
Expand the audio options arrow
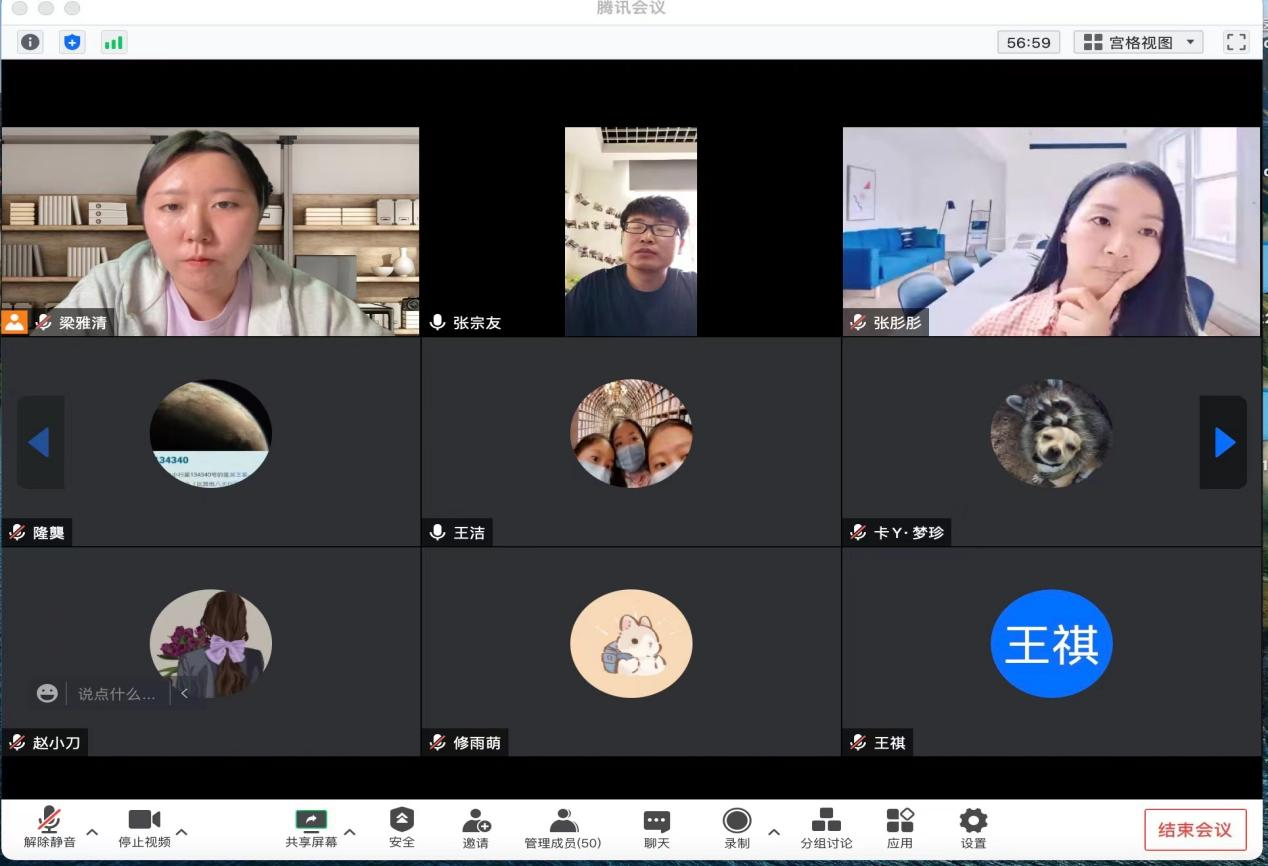pyautogui.click(x=92, y=832)
